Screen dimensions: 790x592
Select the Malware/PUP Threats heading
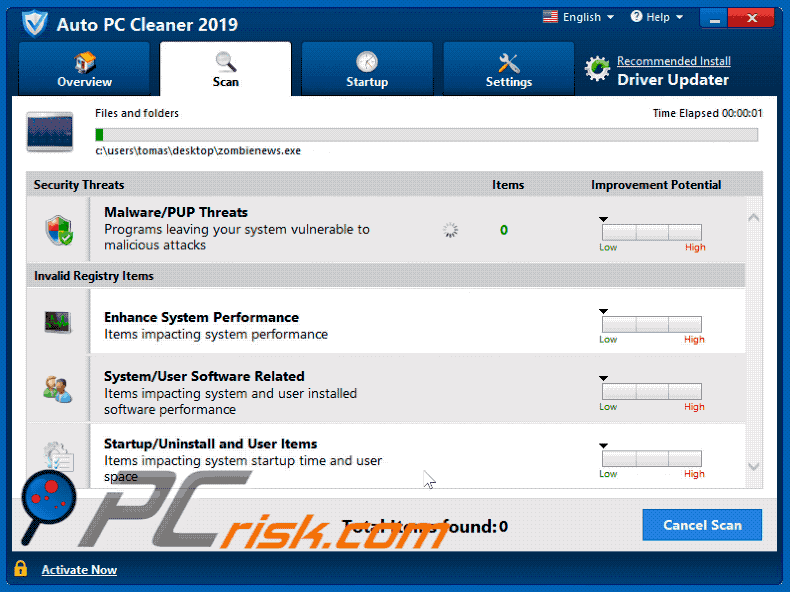176,212
